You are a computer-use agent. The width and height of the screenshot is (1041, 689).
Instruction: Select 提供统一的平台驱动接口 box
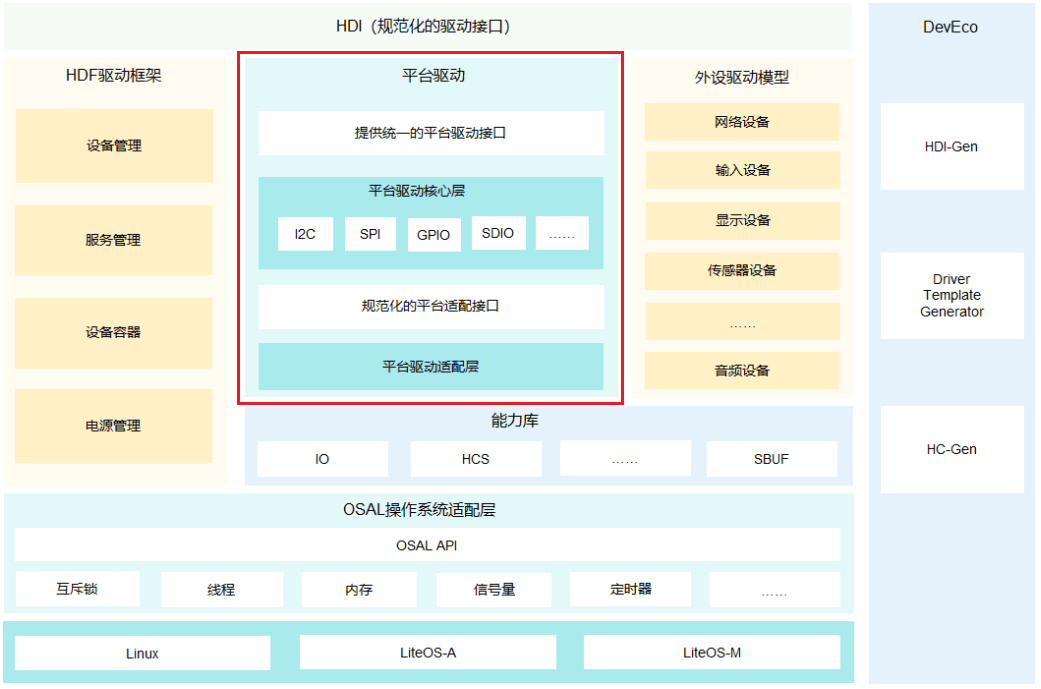(x=431, y=133)
